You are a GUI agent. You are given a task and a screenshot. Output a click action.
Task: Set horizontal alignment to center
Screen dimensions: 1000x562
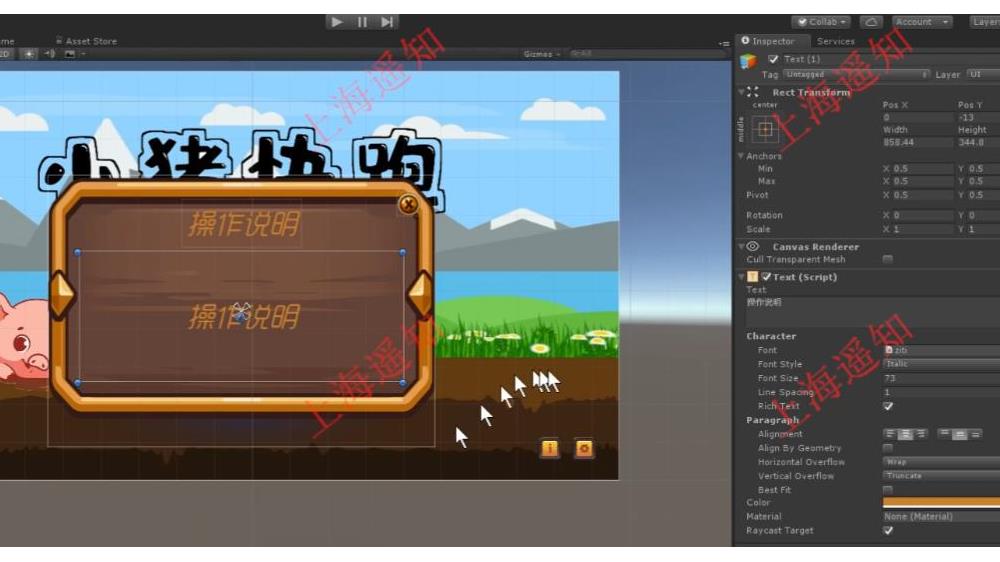906,434
